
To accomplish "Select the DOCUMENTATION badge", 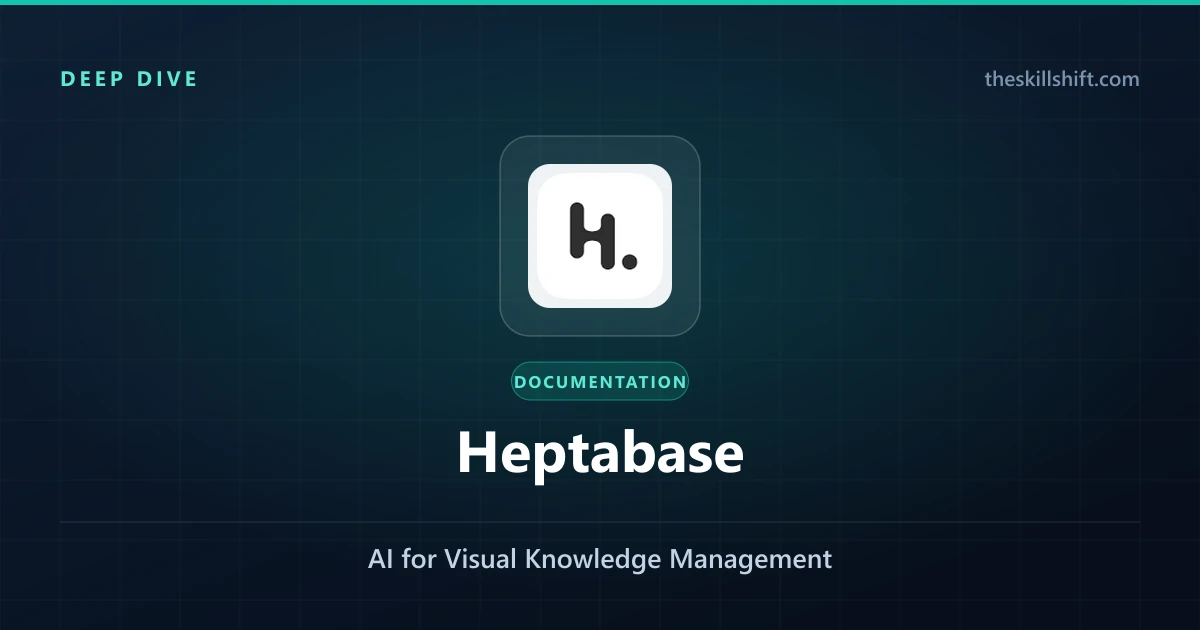I will (x=600, y=381).
